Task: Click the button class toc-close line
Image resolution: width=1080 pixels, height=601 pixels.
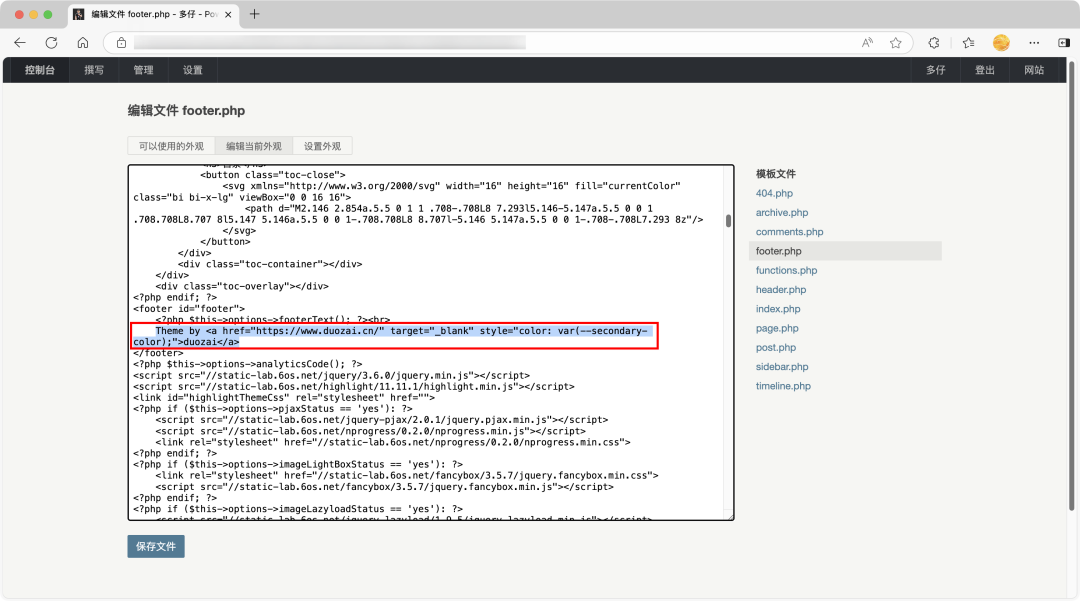Action: click(273, 175)
